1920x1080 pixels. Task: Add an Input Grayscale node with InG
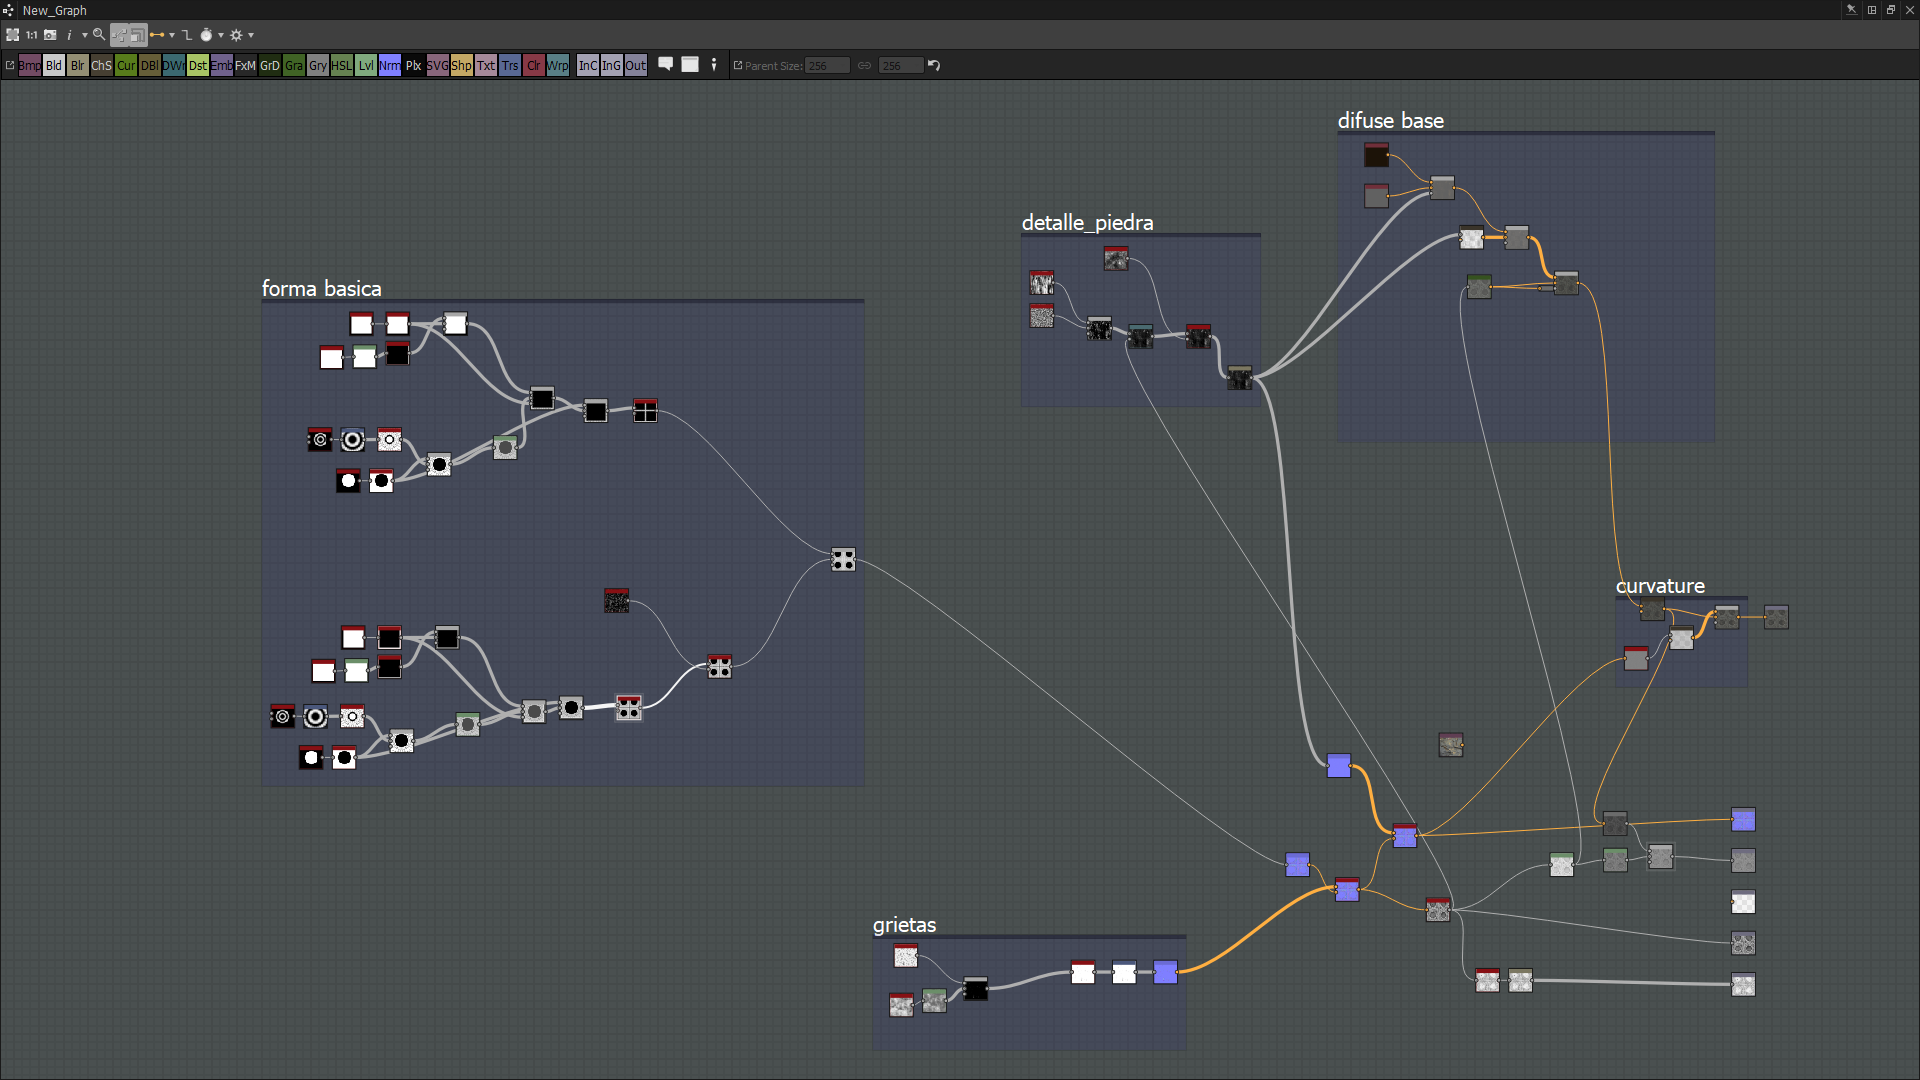click(x=612, y=66)
